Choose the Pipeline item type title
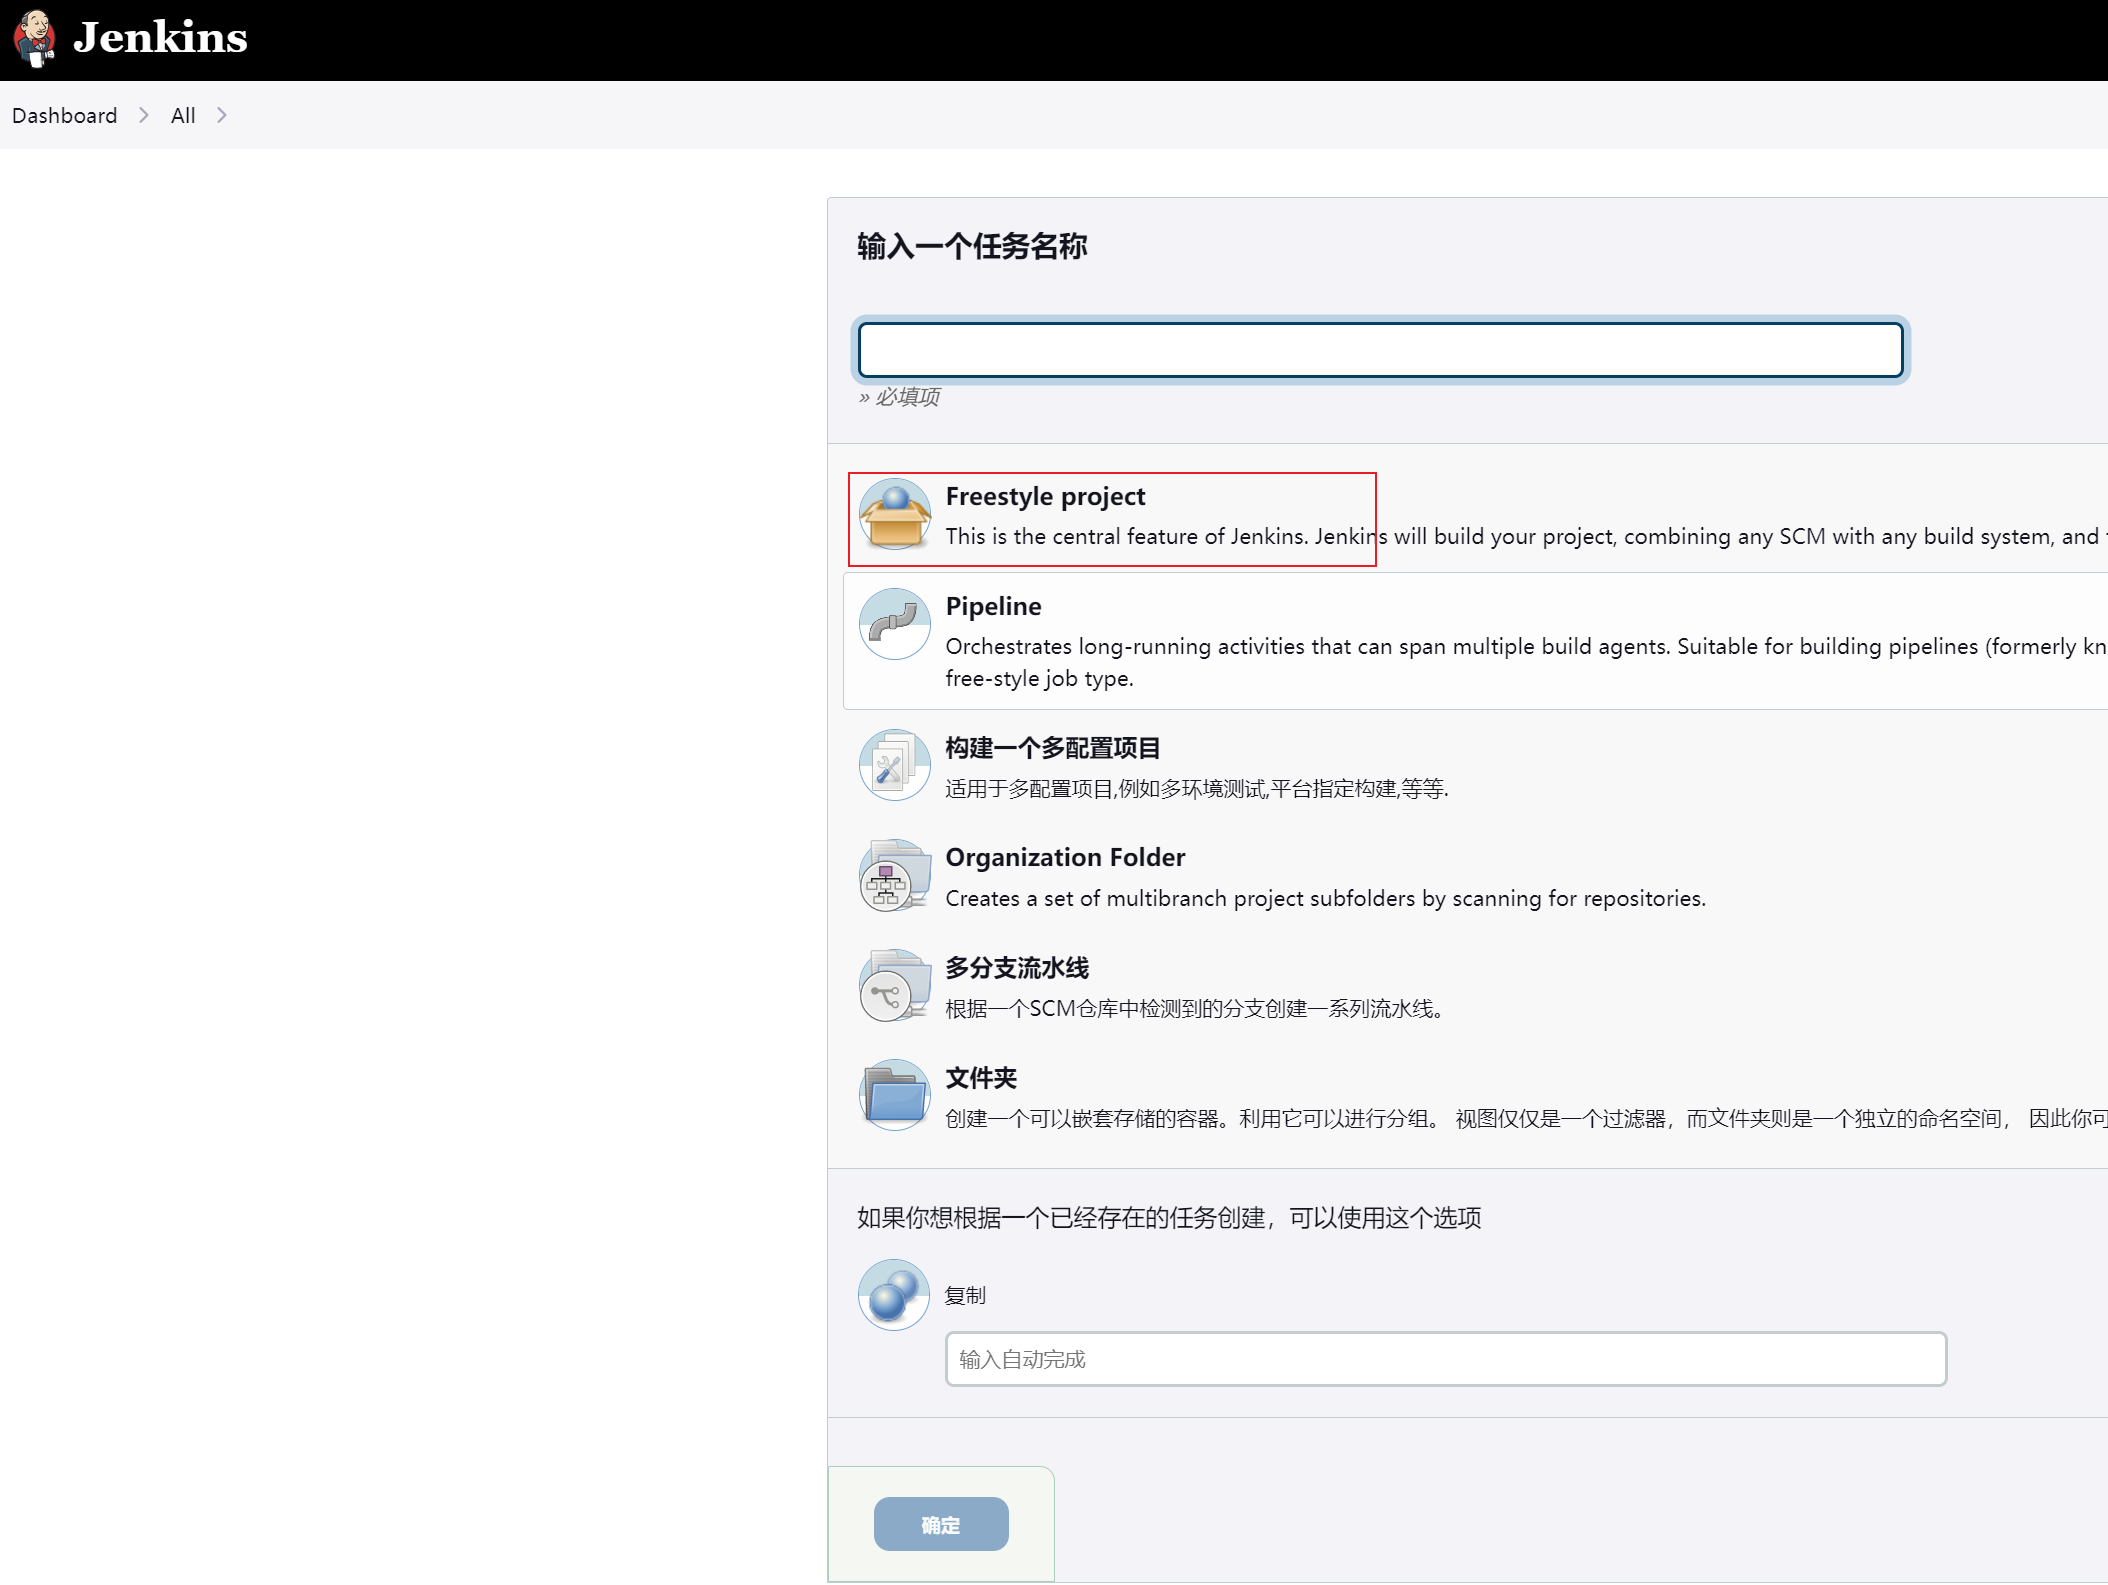 [x=993, y=606]
